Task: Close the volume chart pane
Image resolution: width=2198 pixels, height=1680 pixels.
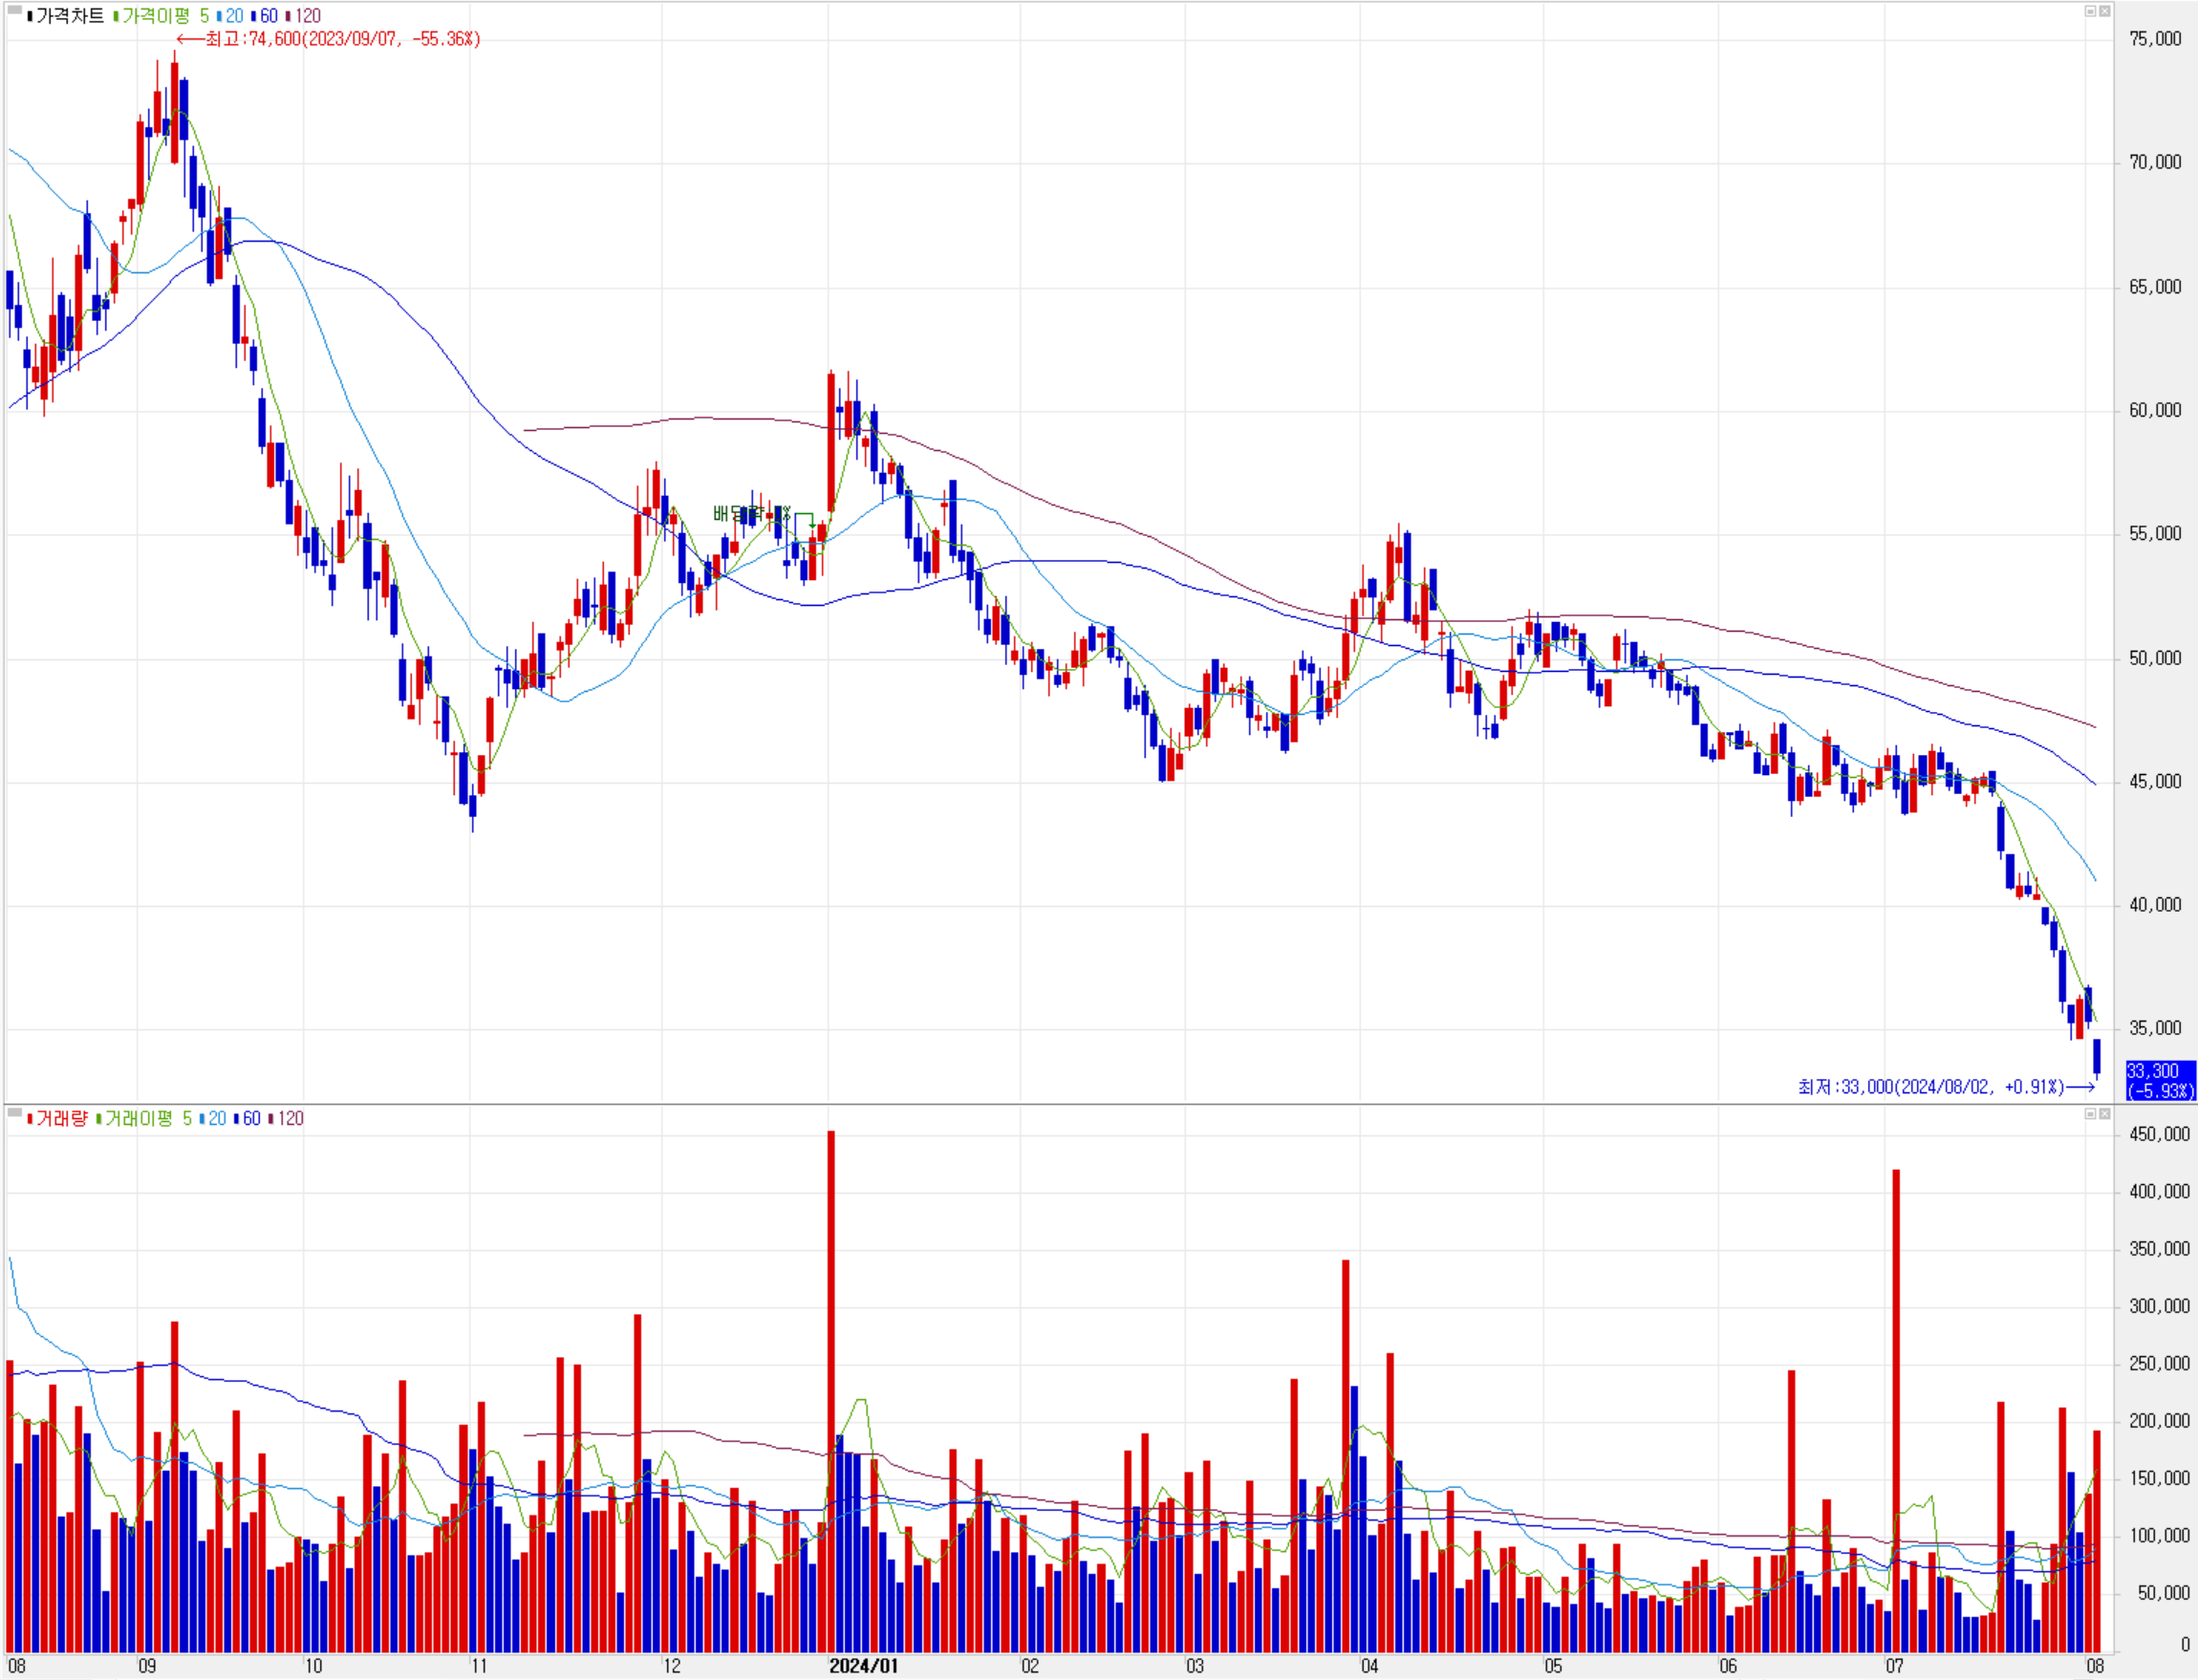Action: [x=2104, y=1113]
